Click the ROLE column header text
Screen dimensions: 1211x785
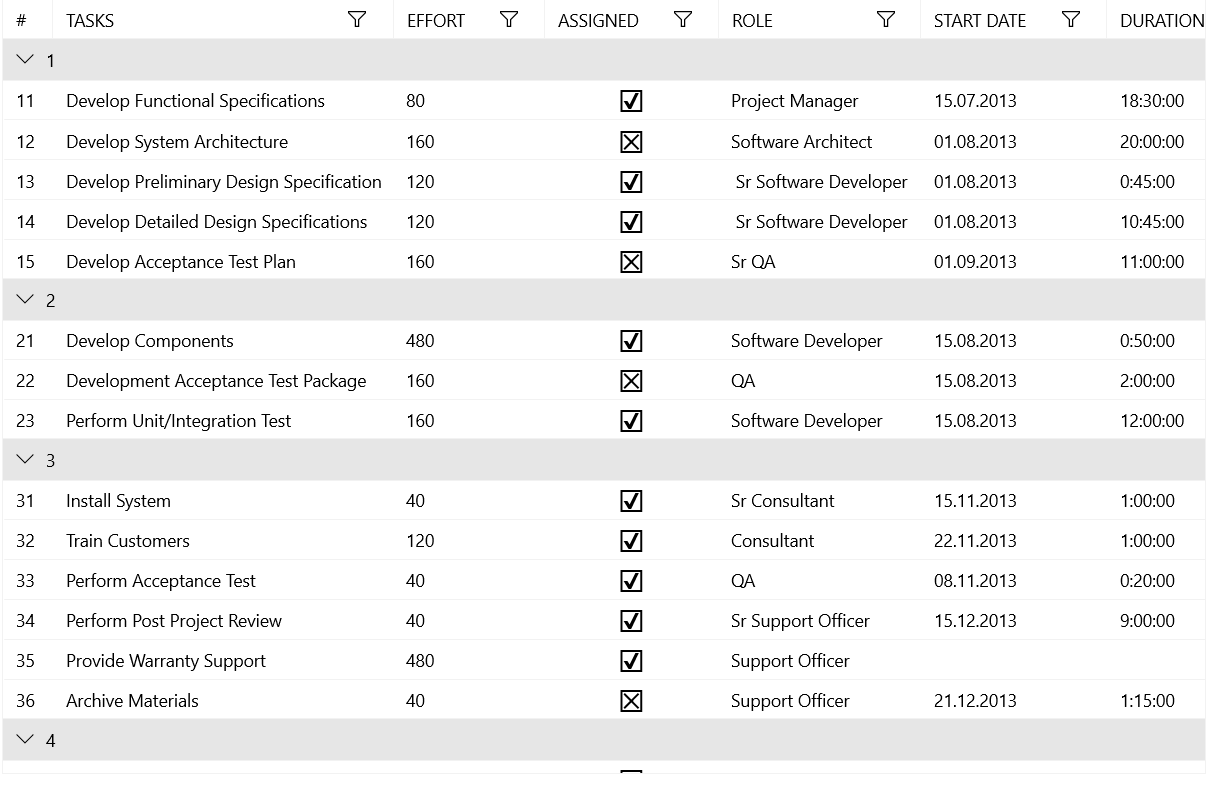coord(752,20)
